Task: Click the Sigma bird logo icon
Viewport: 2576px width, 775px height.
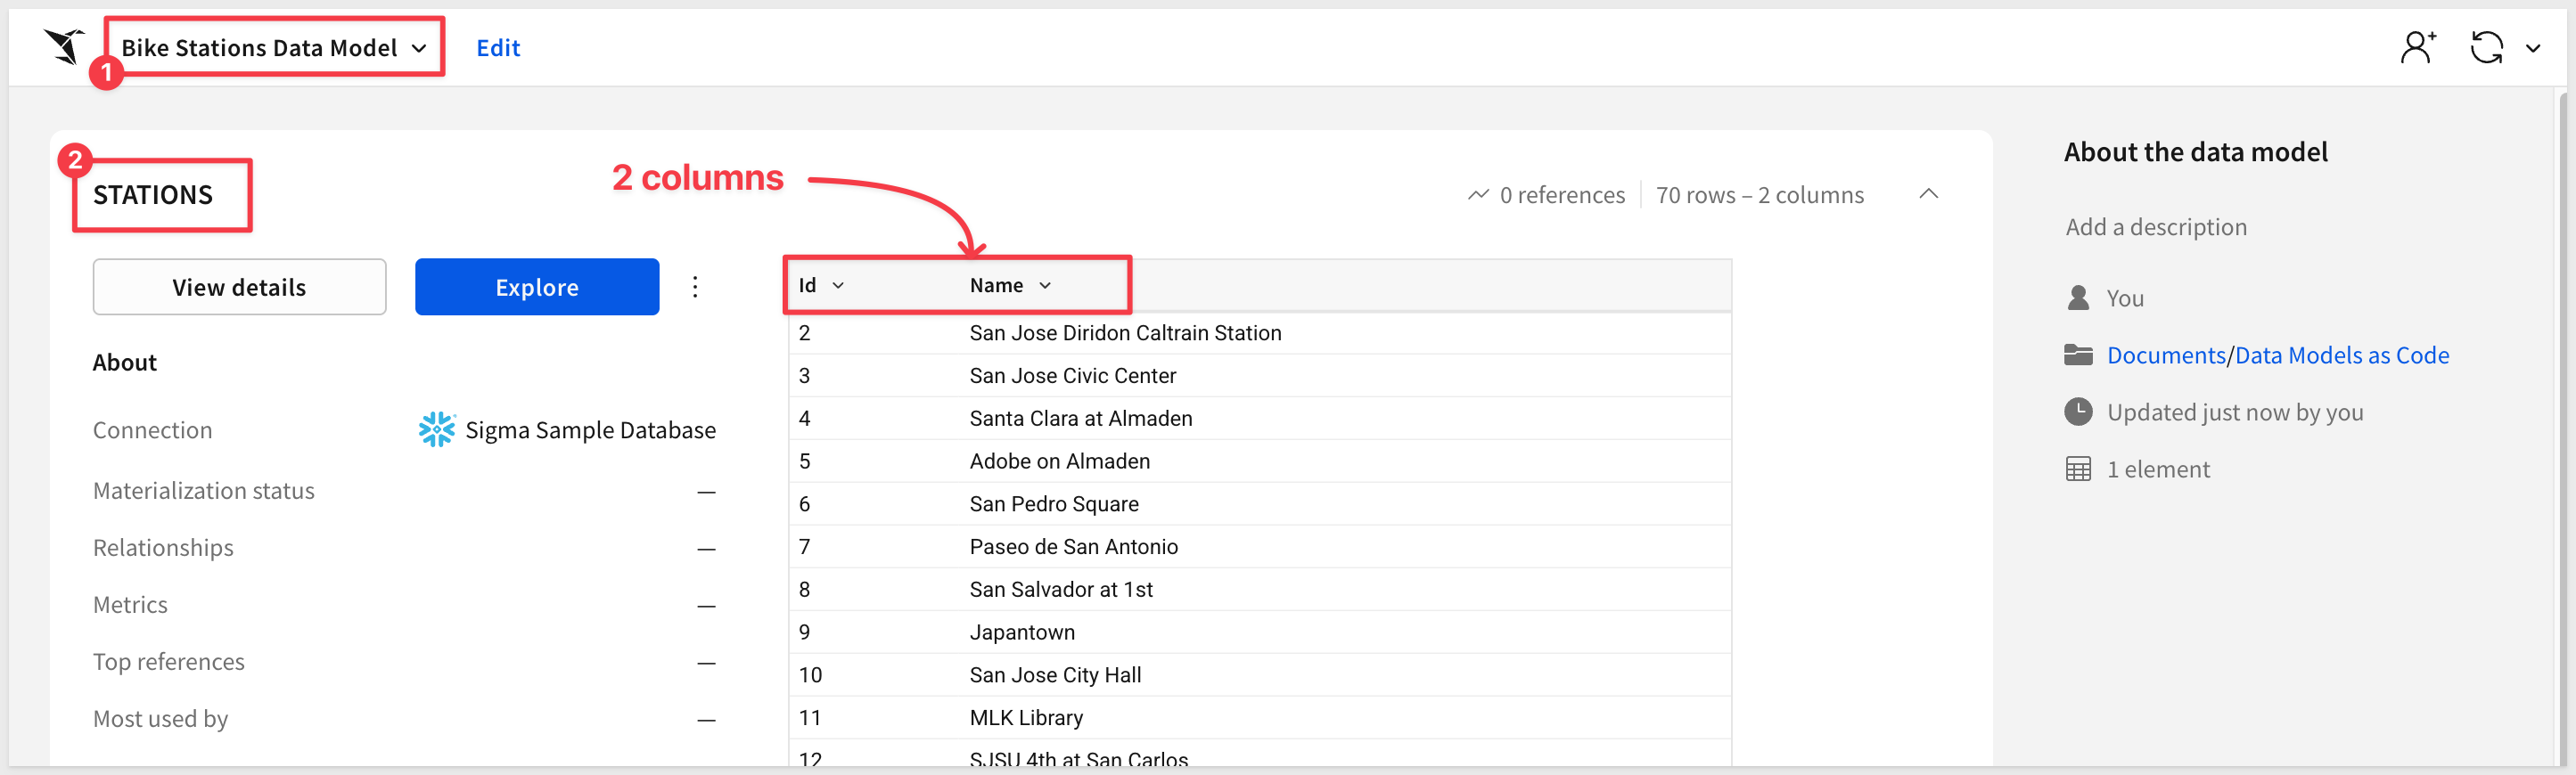Action: click(64, 46)
